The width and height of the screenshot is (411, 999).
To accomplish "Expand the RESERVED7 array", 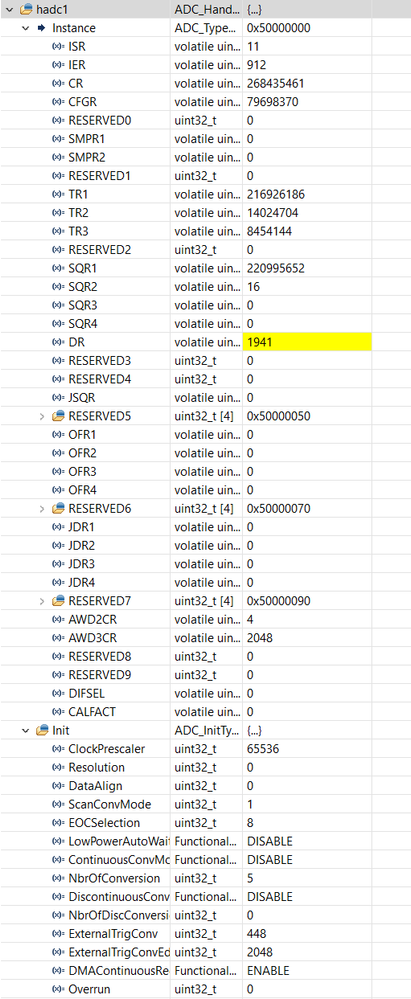I will click(x=42, y=601).
